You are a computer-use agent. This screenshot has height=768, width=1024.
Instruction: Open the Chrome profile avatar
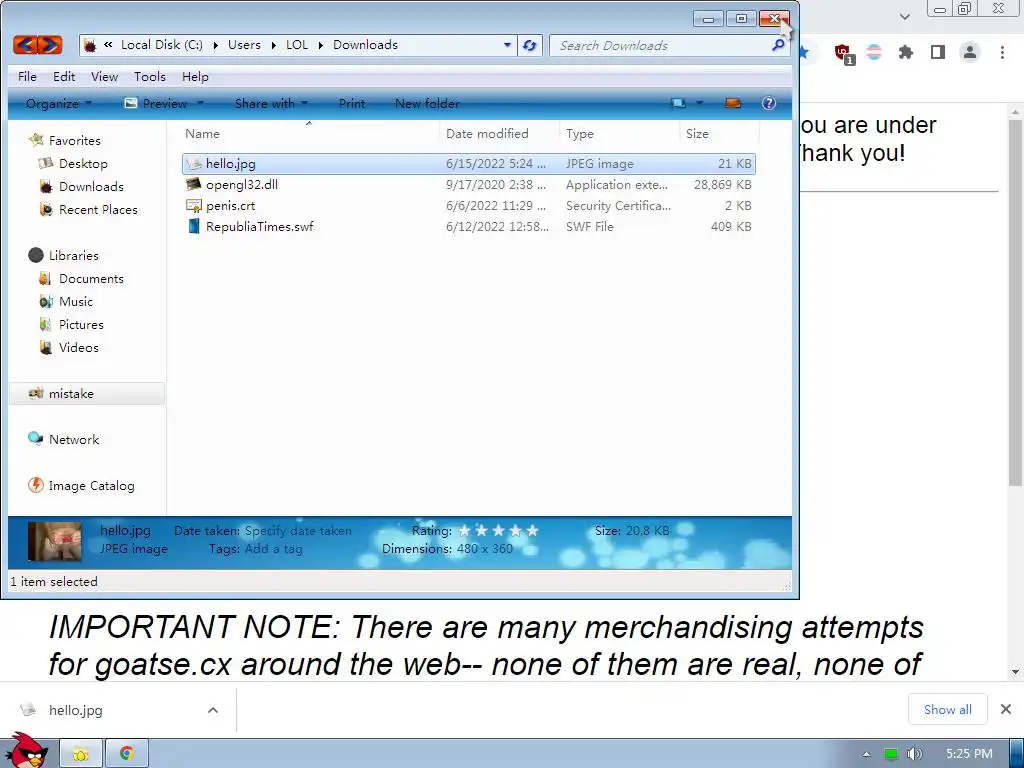[x=970, y=52]
